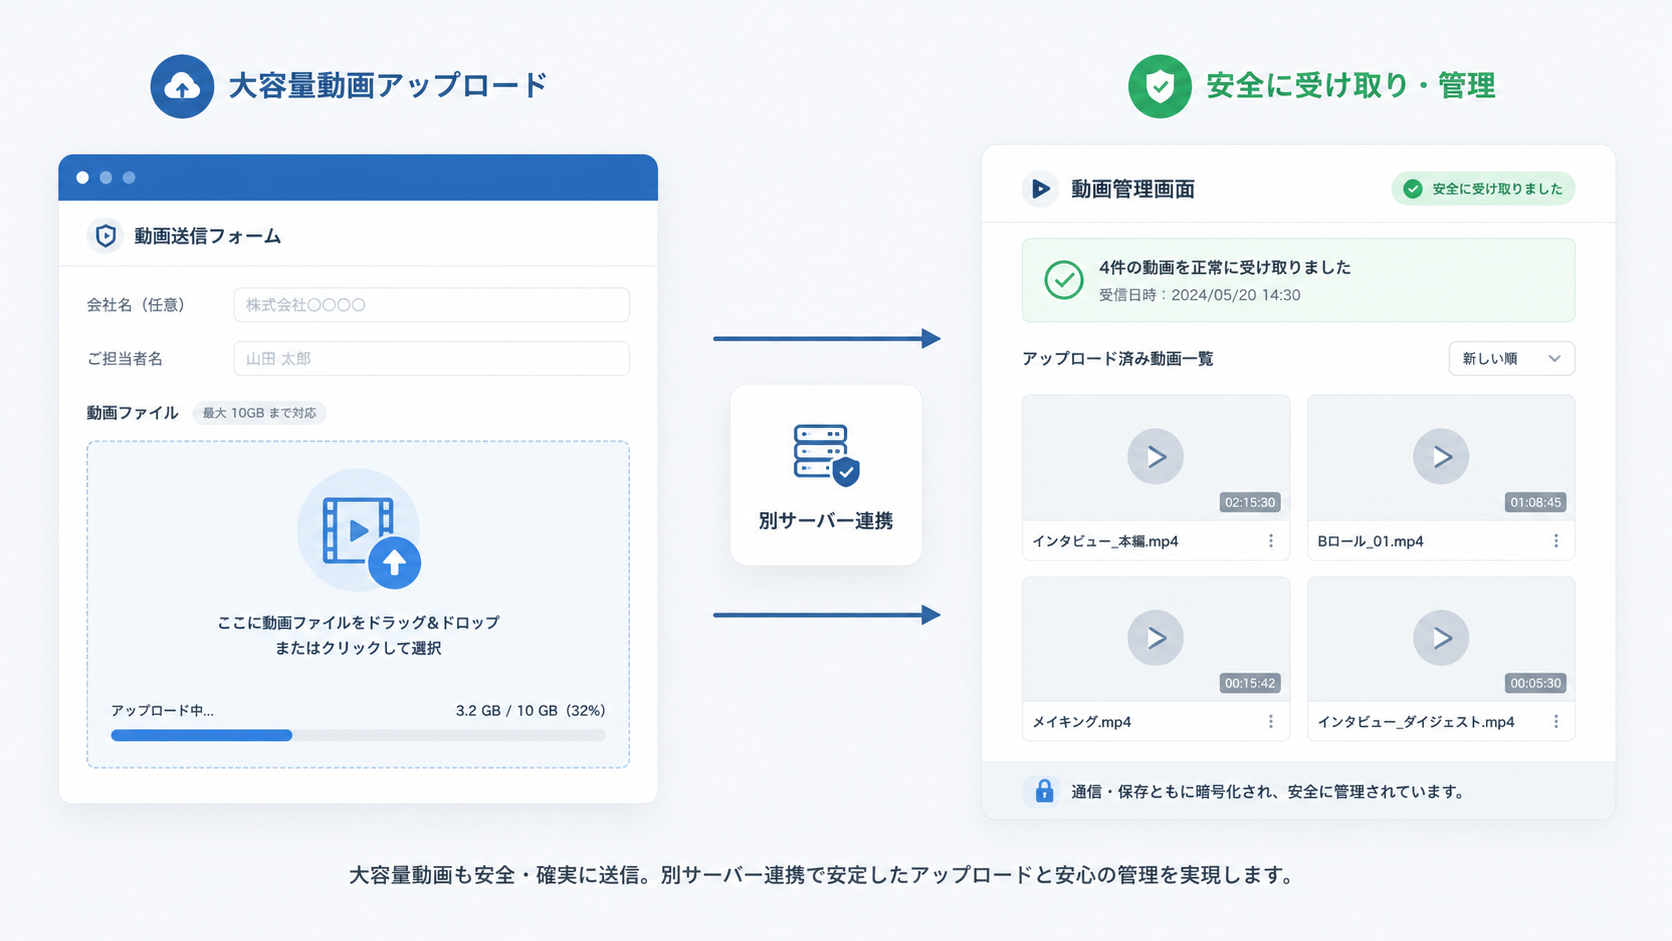Click the upload progress bar
Screen dimensions: 1672x941
coord(358,735)
